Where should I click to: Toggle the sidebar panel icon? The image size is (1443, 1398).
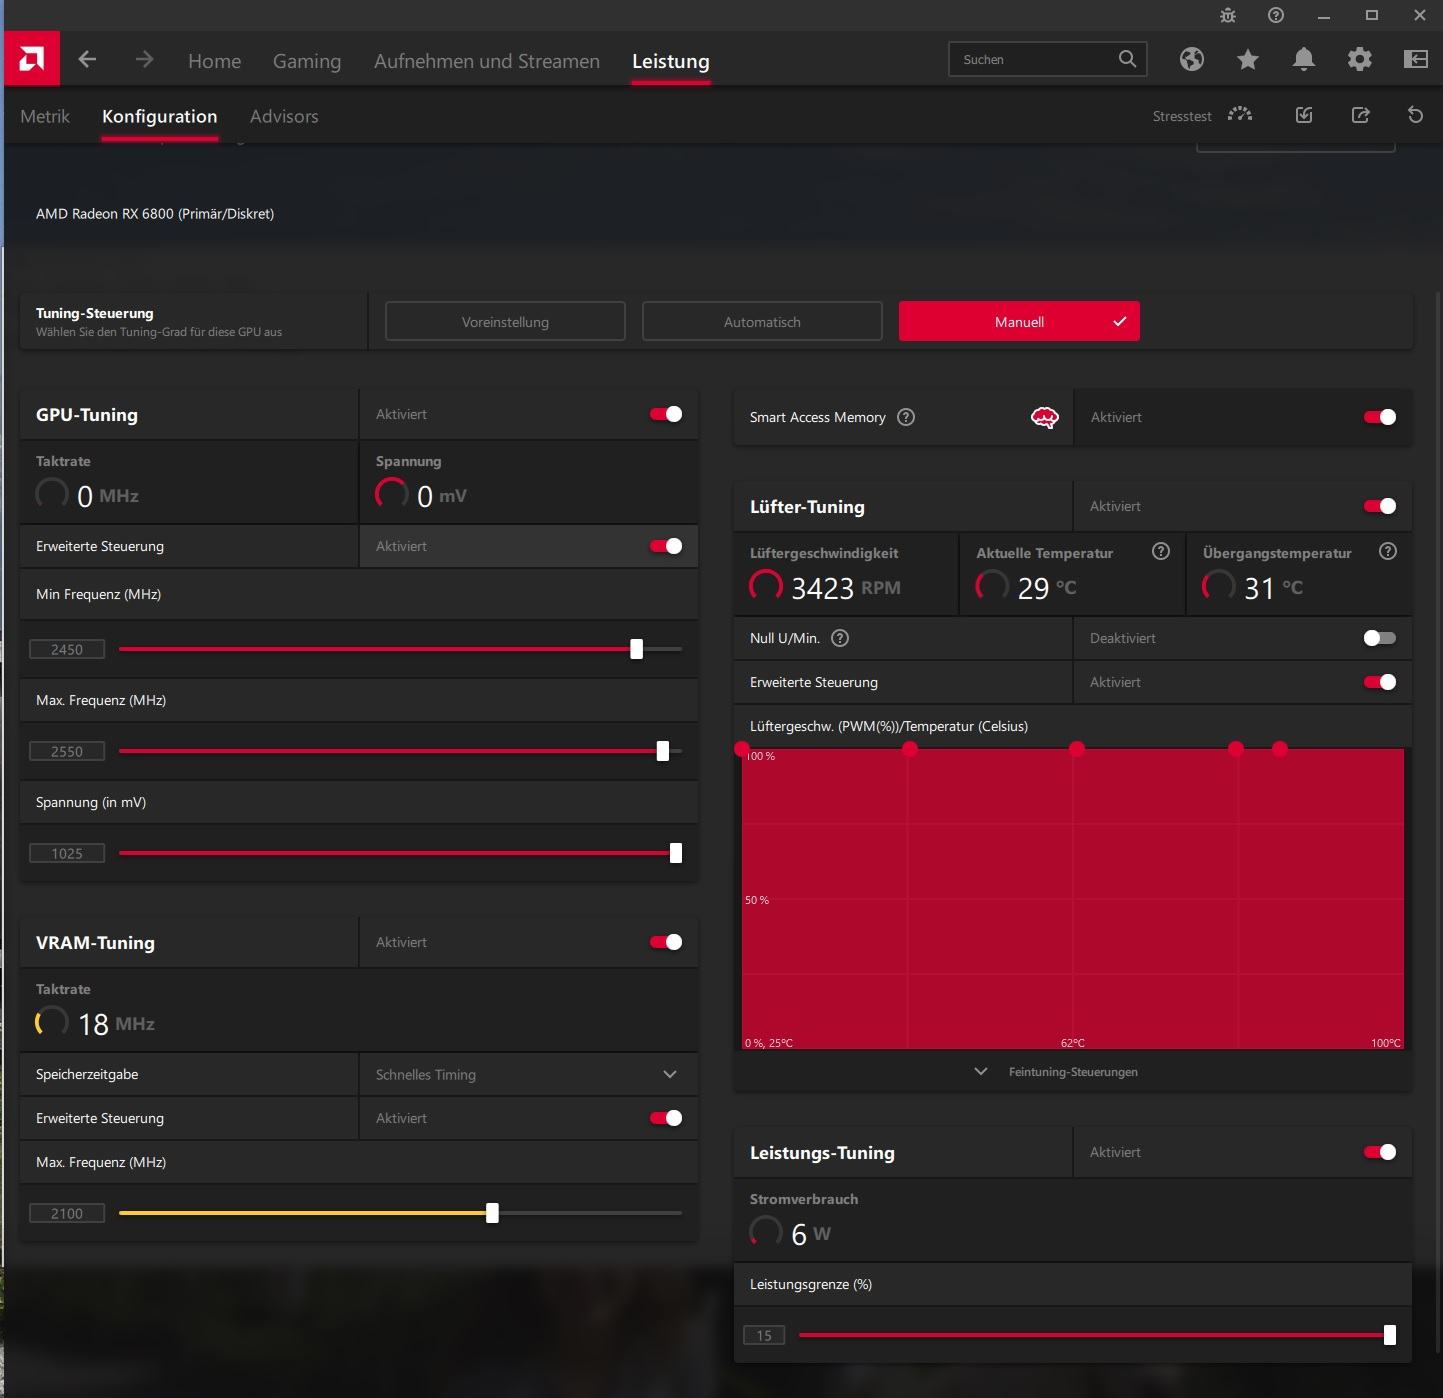1415,59
